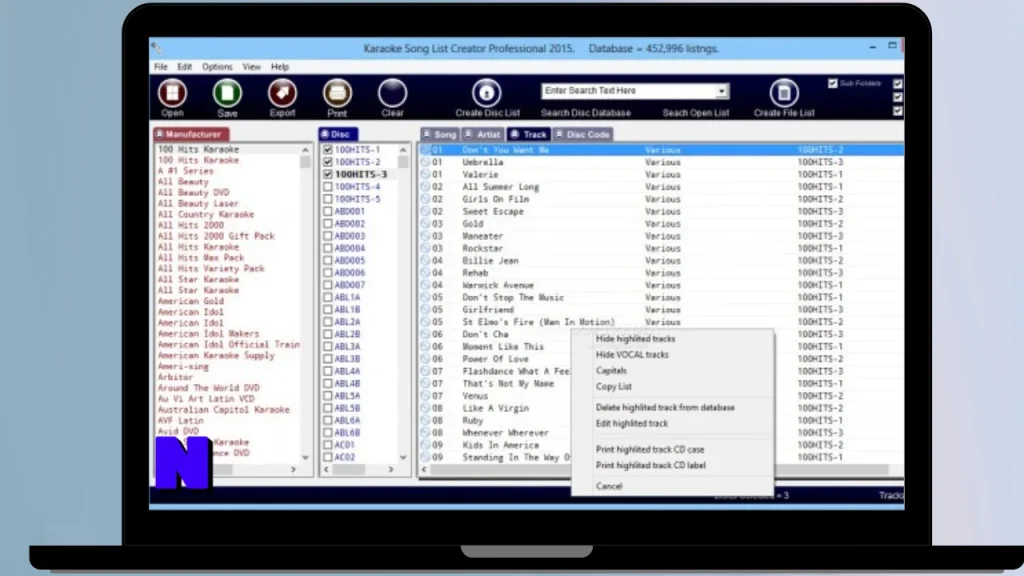This screenshot has height=576, width=1024.
Task: Click Manufacturer list scroll down arrow
Action: click(305, 457)
